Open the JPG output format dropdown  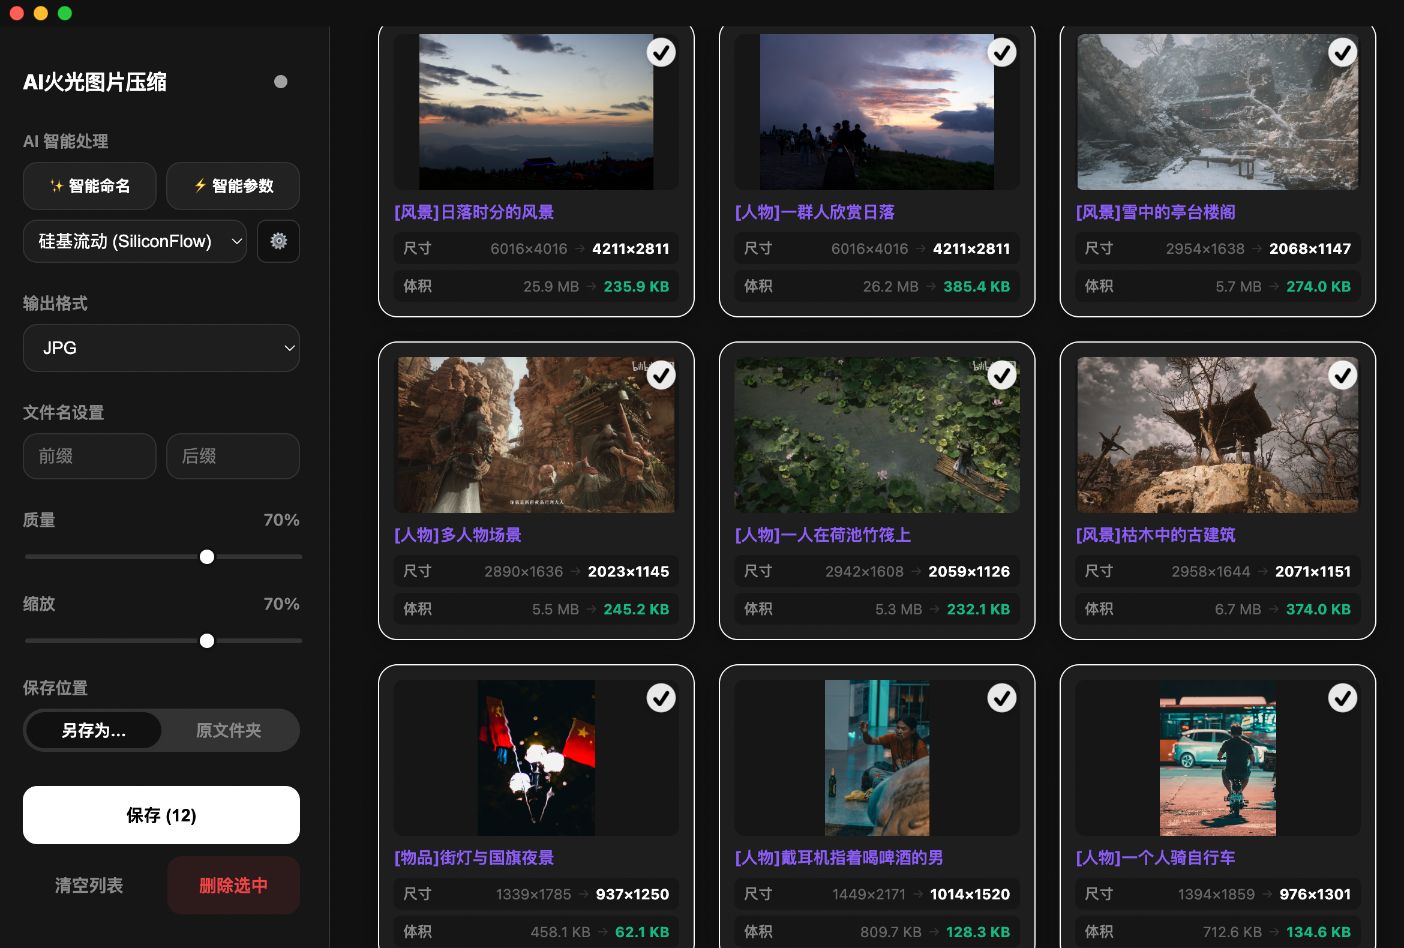tap(161, 348)
